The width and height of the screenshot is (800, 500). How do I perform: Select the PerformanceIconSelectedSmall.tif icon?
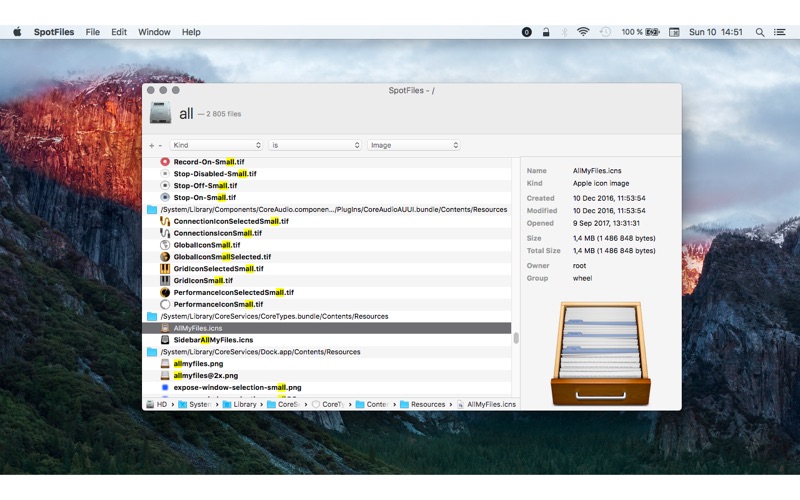(165, 293)
